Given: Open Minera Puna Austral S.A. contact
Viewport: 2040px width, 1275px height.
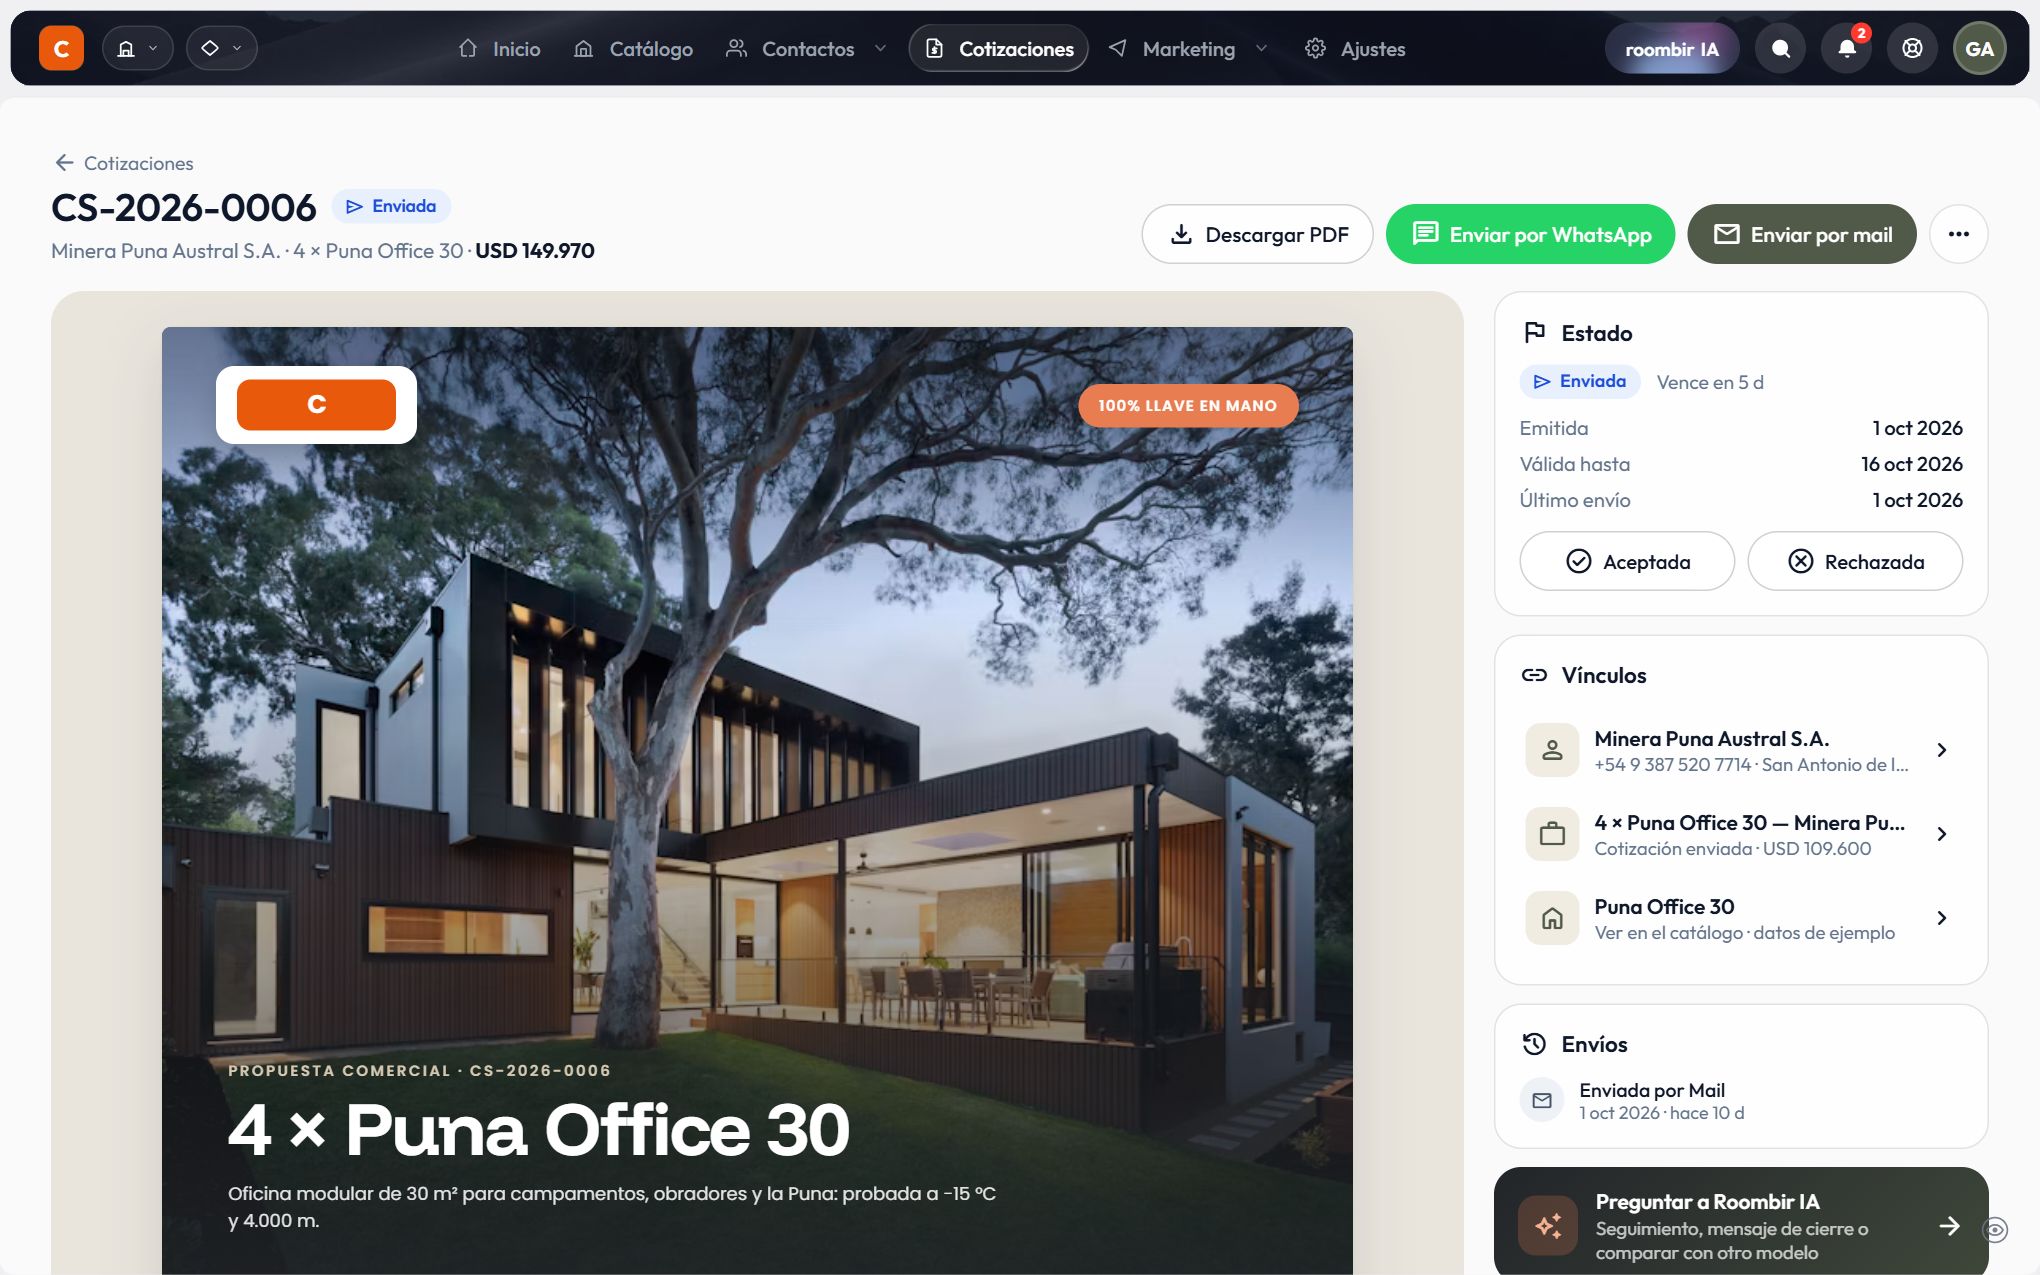Looking at the screenshot, I should pyautogui.click(x=1740, y=750).
